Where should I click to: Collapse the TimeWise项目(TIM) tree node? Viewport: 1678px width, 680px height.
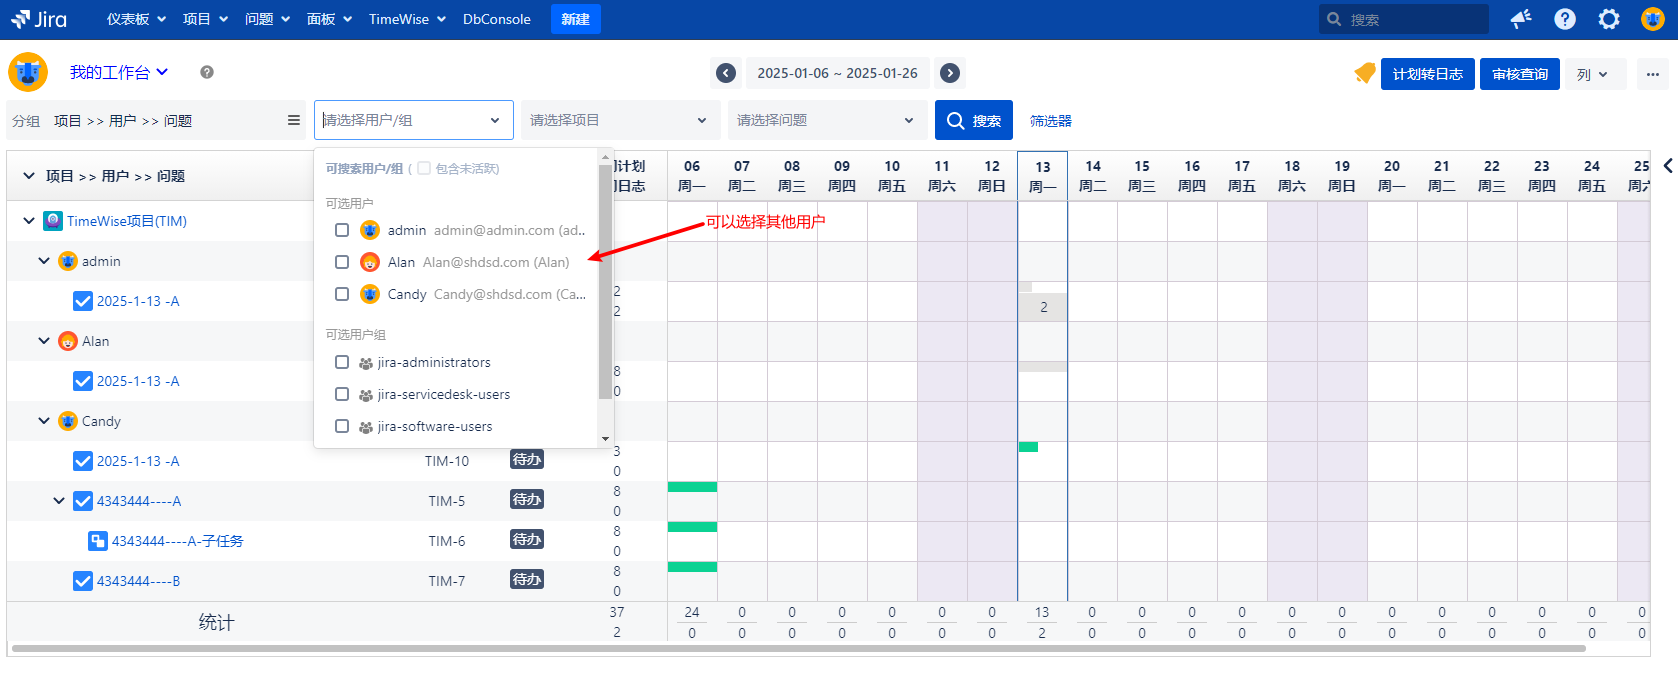[x=29, y=221]
